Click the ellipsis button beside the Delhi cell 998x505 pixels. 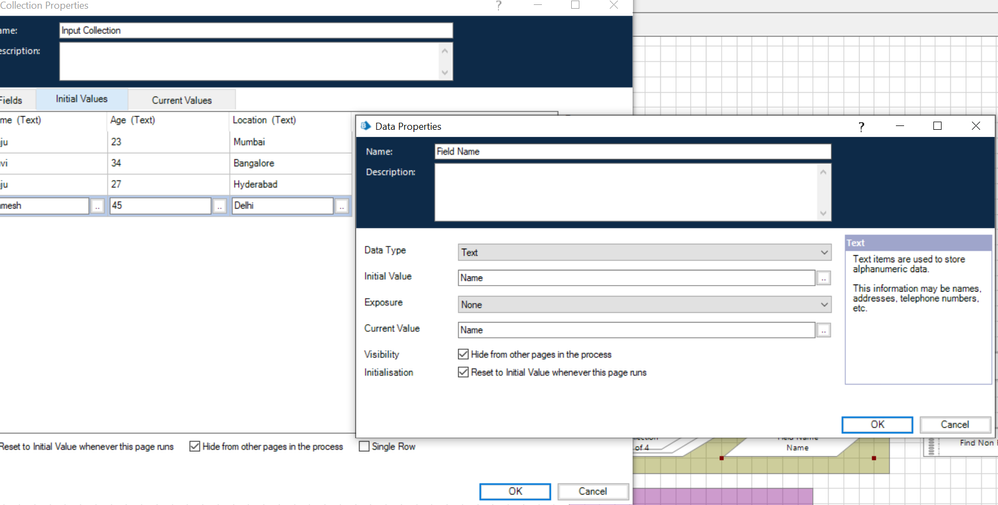click(341, 206)
